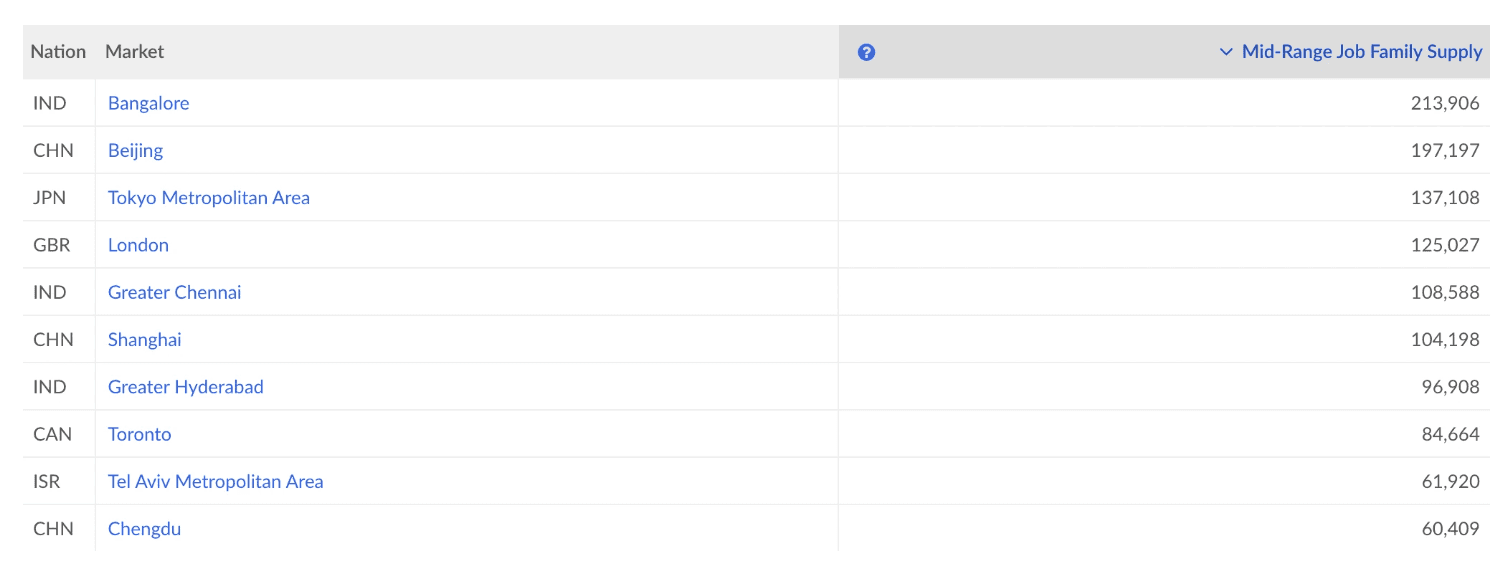Click the Market column header
The width and height of the screenshot is (1508, 564).
(x=134, y=51)
